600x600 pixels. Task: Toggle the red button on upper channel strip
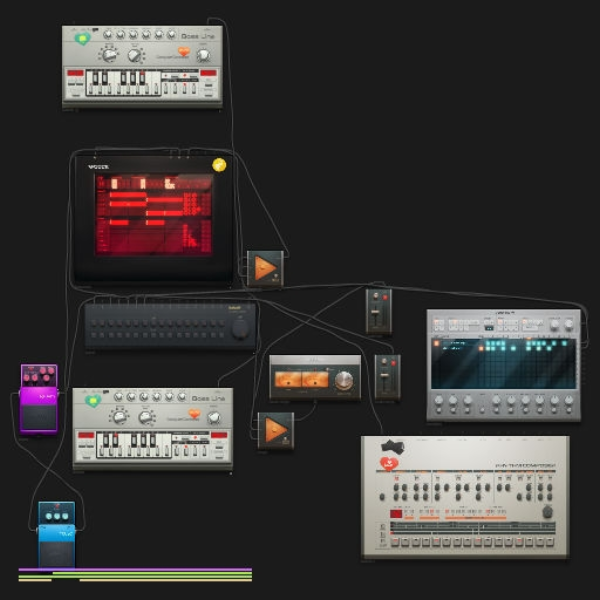385,297
